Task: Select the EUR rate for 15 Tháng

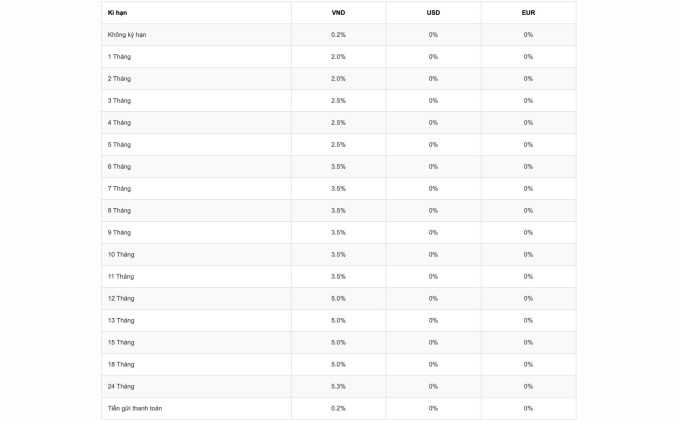Action: [528, 343]
